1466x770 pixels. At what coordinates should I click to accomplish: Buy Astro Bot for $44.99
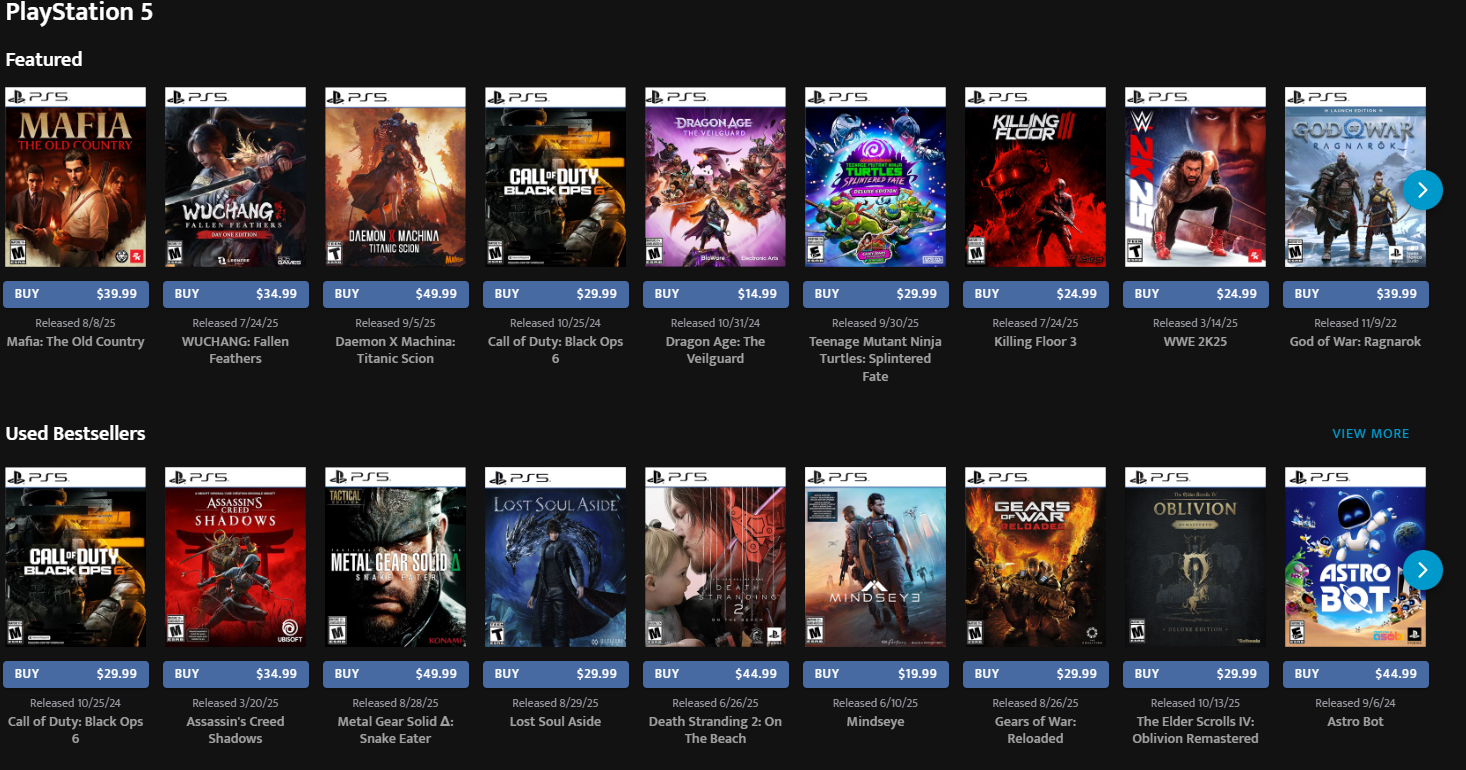tap(1356, 674)
